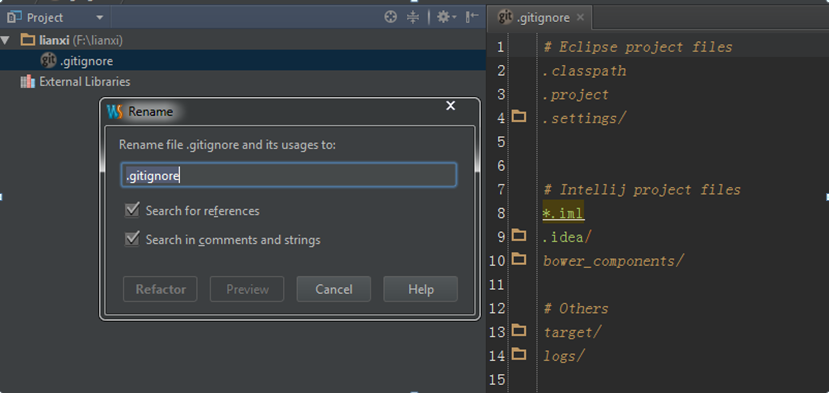Toggle the Search for references checkbox
The width and height of the screenshot is (829, 393).
(132, 210)
